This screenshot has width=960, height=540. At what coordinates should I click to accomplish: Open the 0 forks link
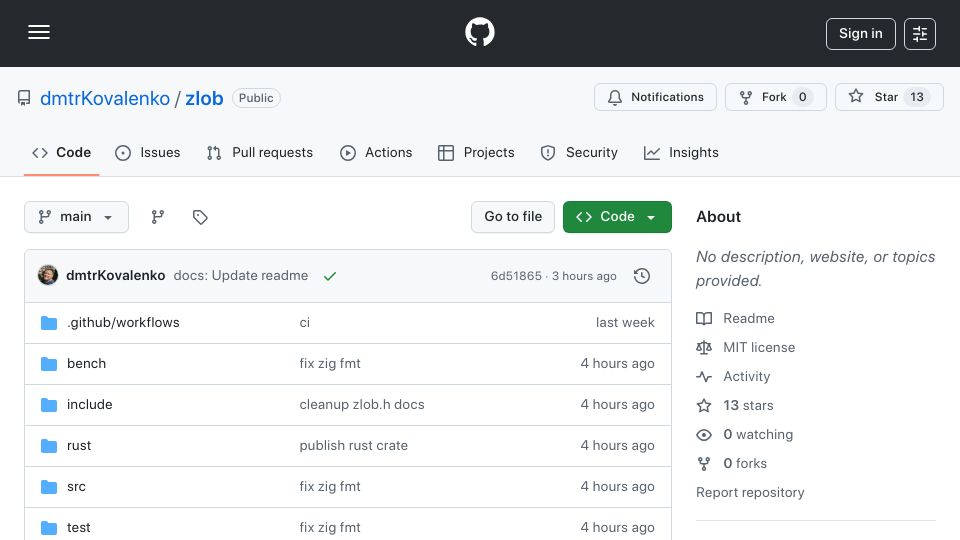[x=745, y=463]
